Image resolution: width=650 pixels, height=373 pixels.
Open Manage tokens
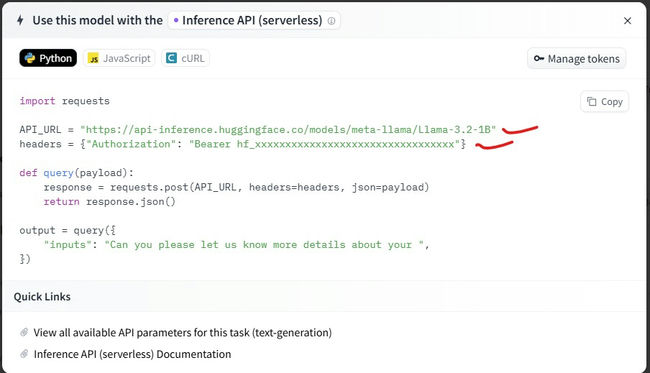576,59
